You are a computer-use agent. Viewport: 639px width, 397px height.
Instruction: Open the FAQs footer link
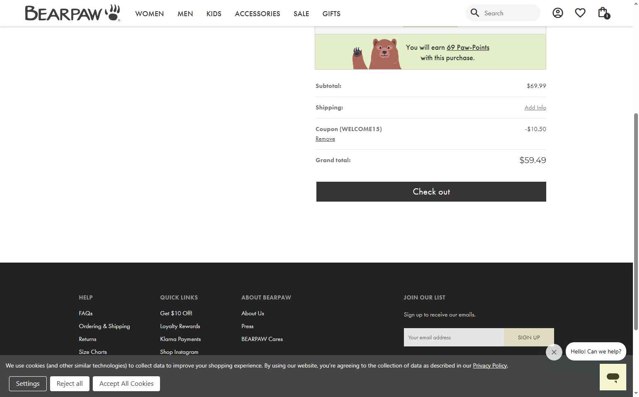coord(86,313)
